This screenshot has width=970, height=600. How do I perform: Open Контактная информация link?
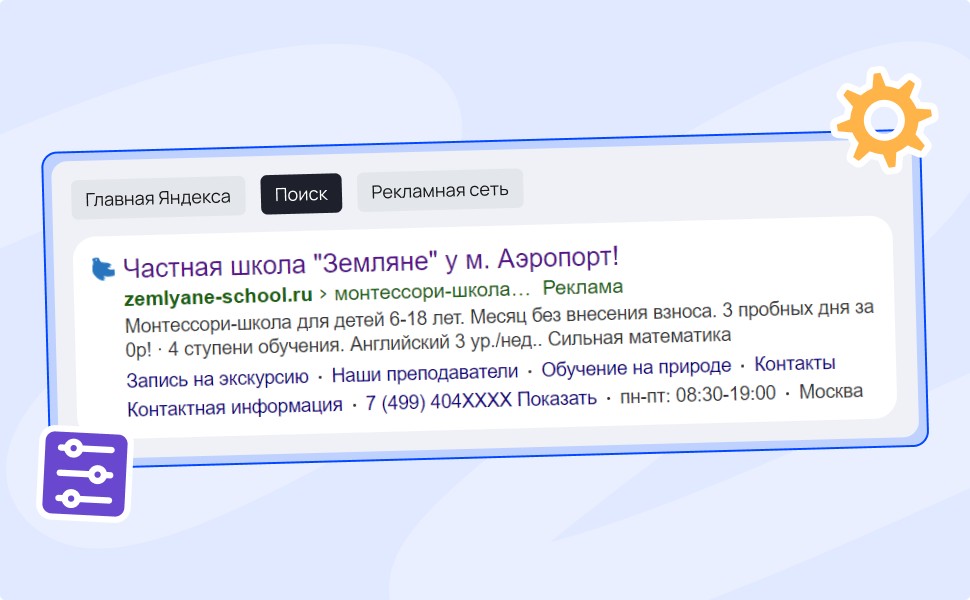[234, 407]
